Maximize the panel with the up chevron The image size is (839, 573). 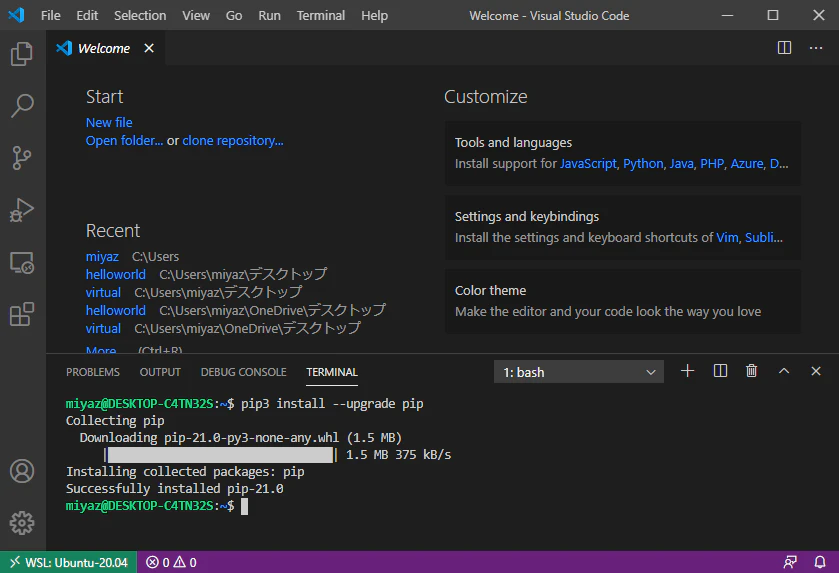[x=783, y=371]
